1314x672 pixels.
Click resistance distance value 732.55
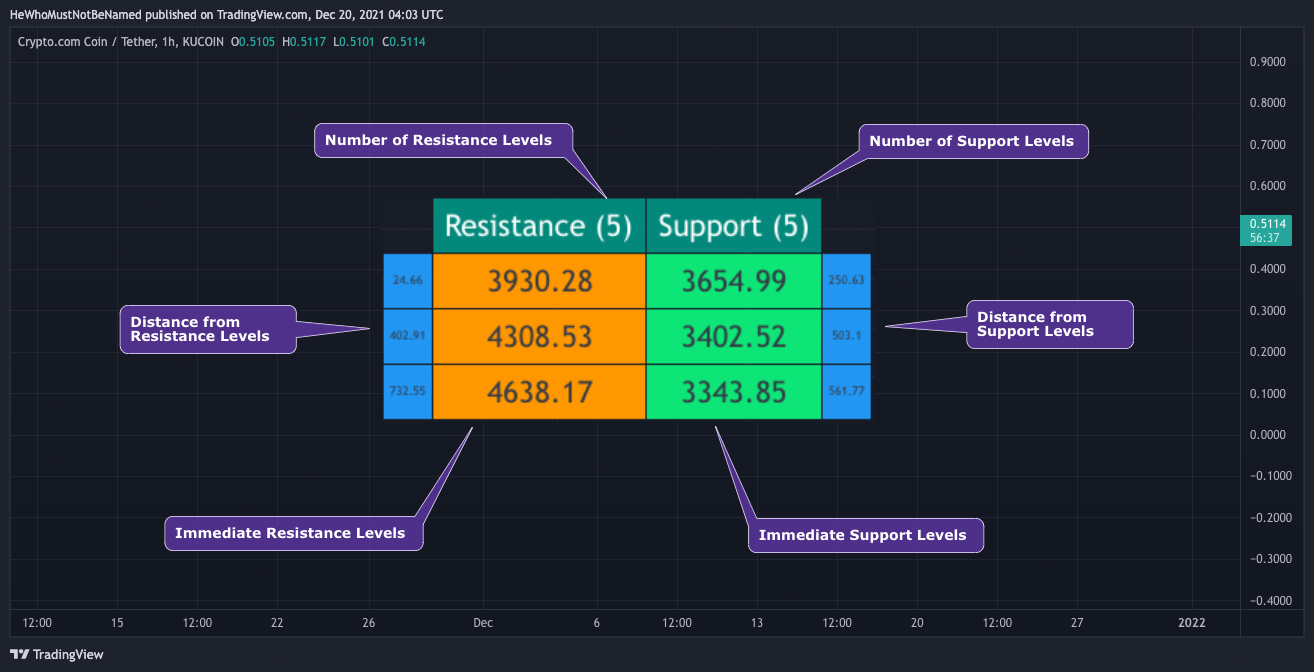tap(408, 392)
